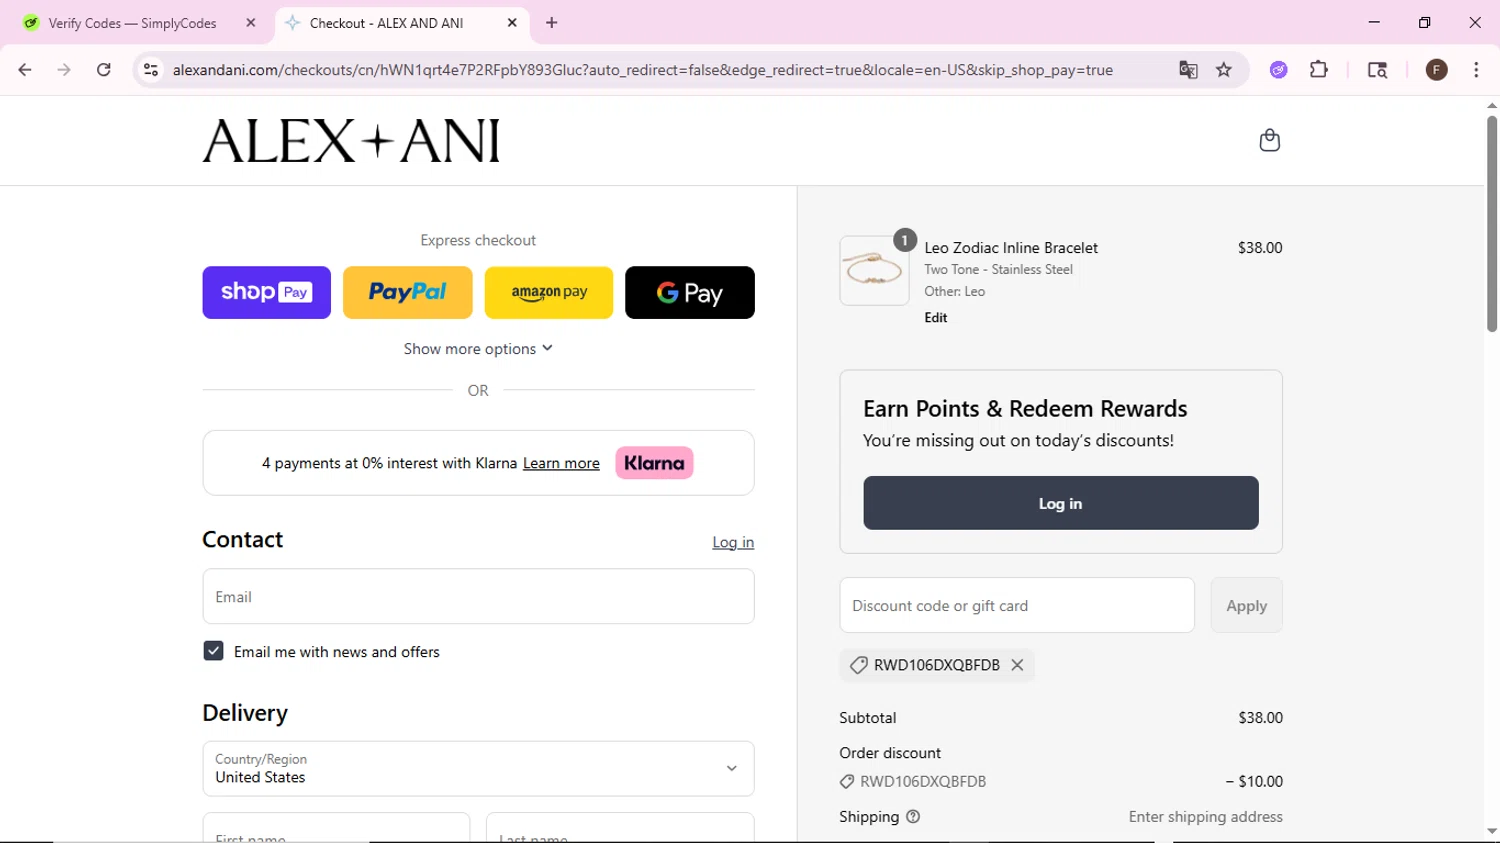
Task: Click the translate page icon
Action: click(x=1188, y=70)
